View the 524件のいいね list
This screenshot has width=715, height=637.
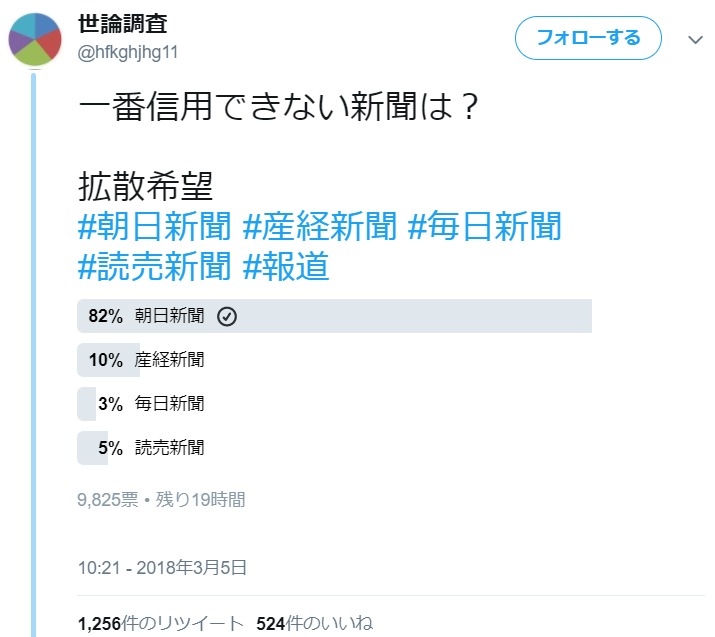click(x=315, y=624)
